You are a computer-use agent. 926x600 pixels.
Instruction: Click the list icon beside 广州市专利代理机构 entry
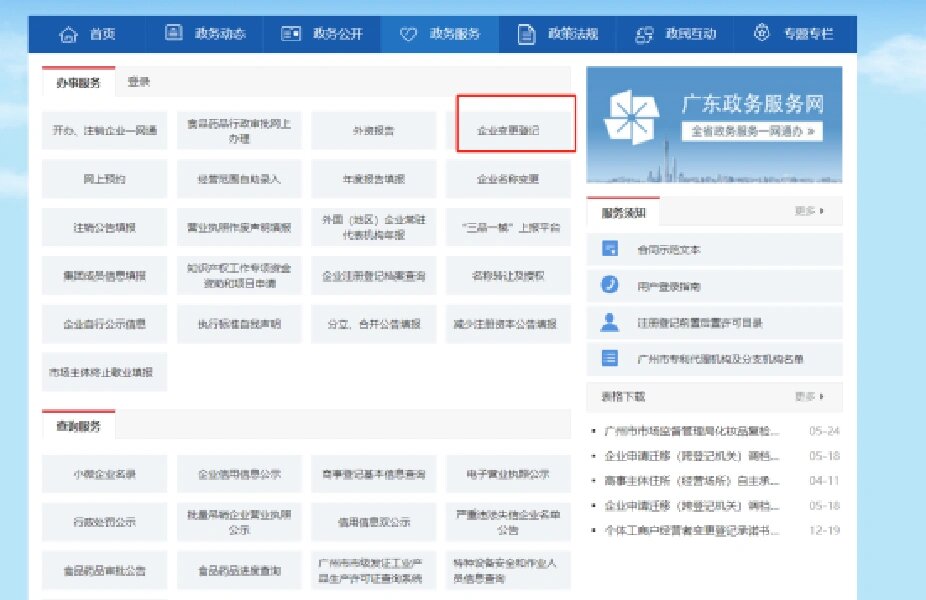pyautogui.click(x=609, y=358)
